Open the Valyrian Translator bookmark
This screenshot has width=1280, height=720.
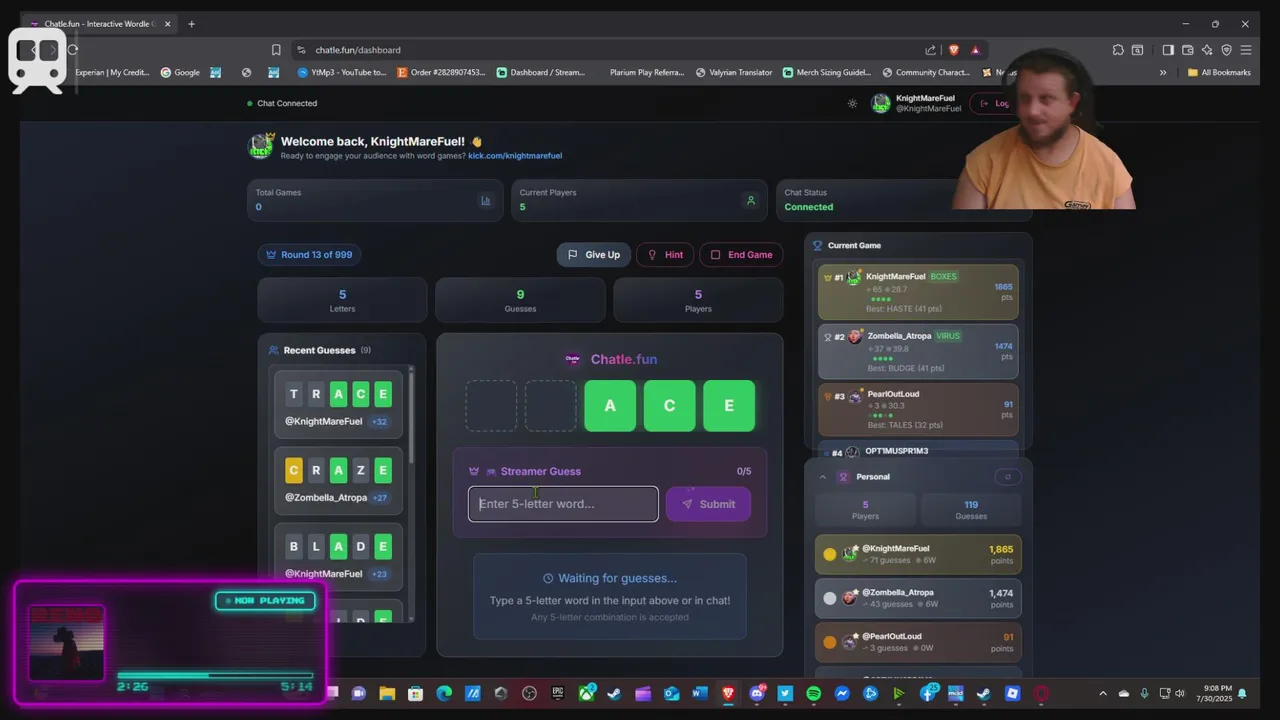pos(734,72)
